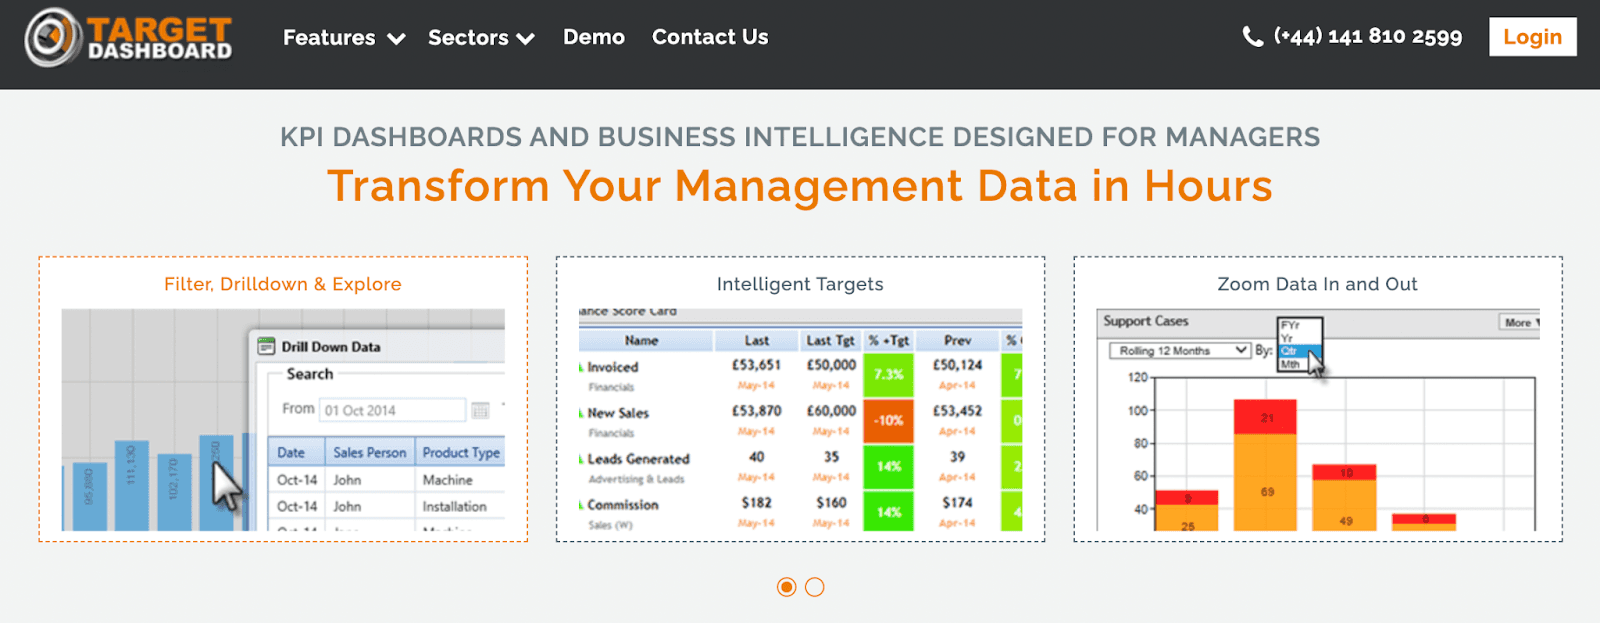Open the Intelligent Targets card title

800,284
